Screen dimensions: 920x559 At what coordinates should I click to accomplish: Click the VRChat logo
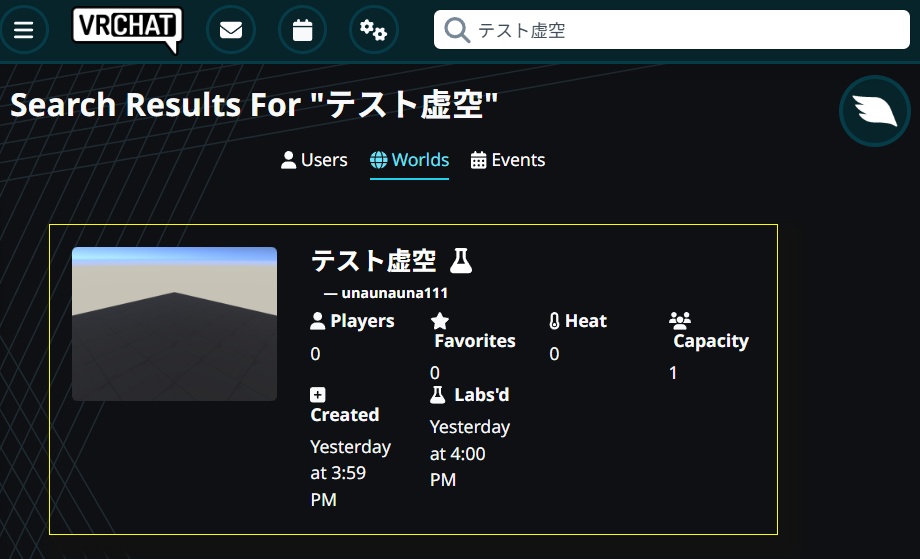(127, 29)
